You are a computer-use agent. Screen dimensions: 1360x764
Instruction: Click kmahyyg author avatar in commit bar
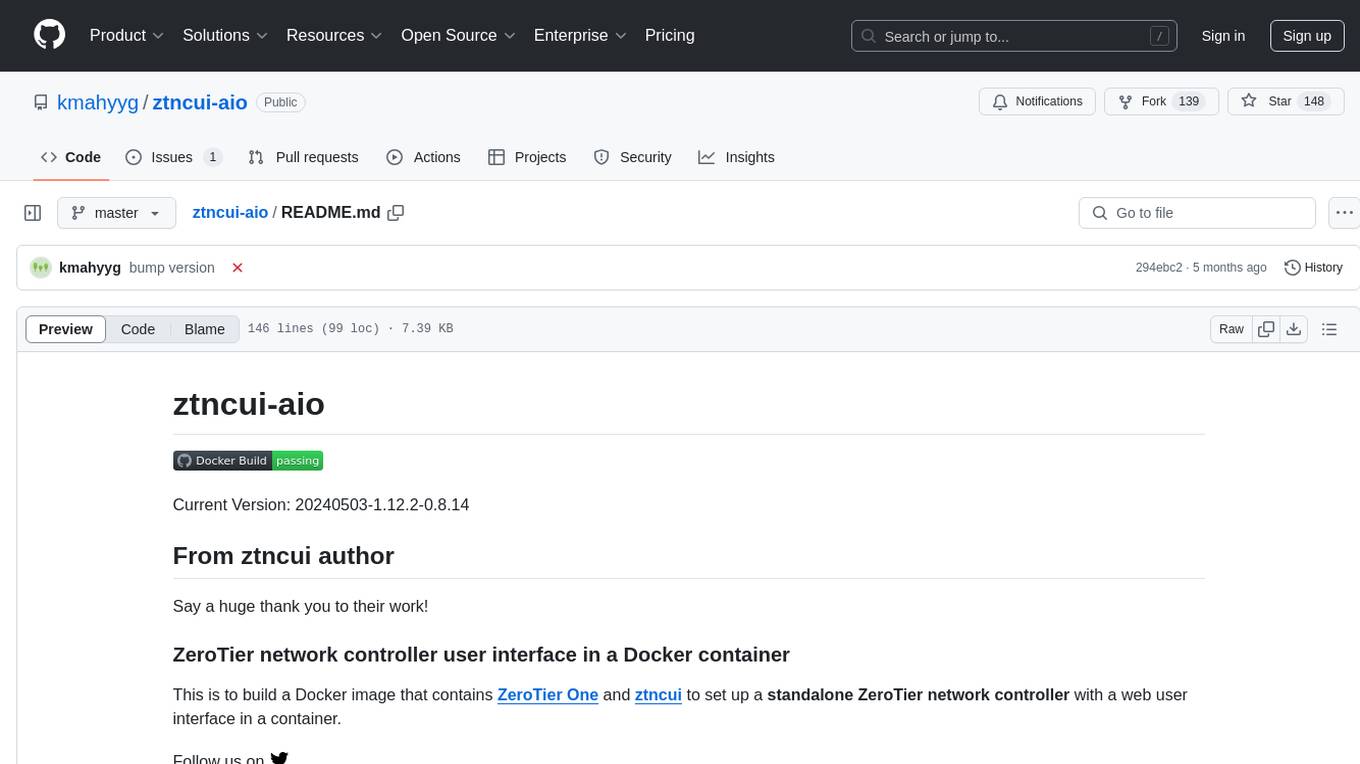[x=40, y=267]
